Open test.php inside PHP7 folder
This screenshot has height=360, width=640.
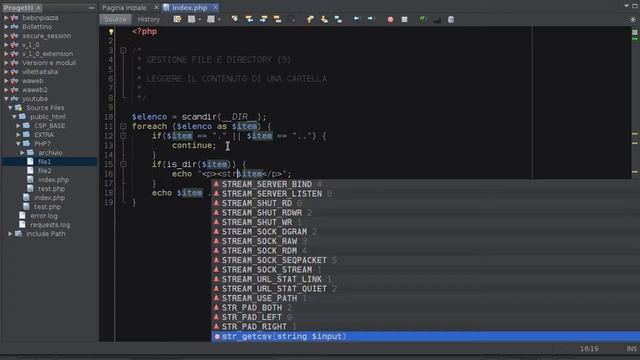[51, 189]
